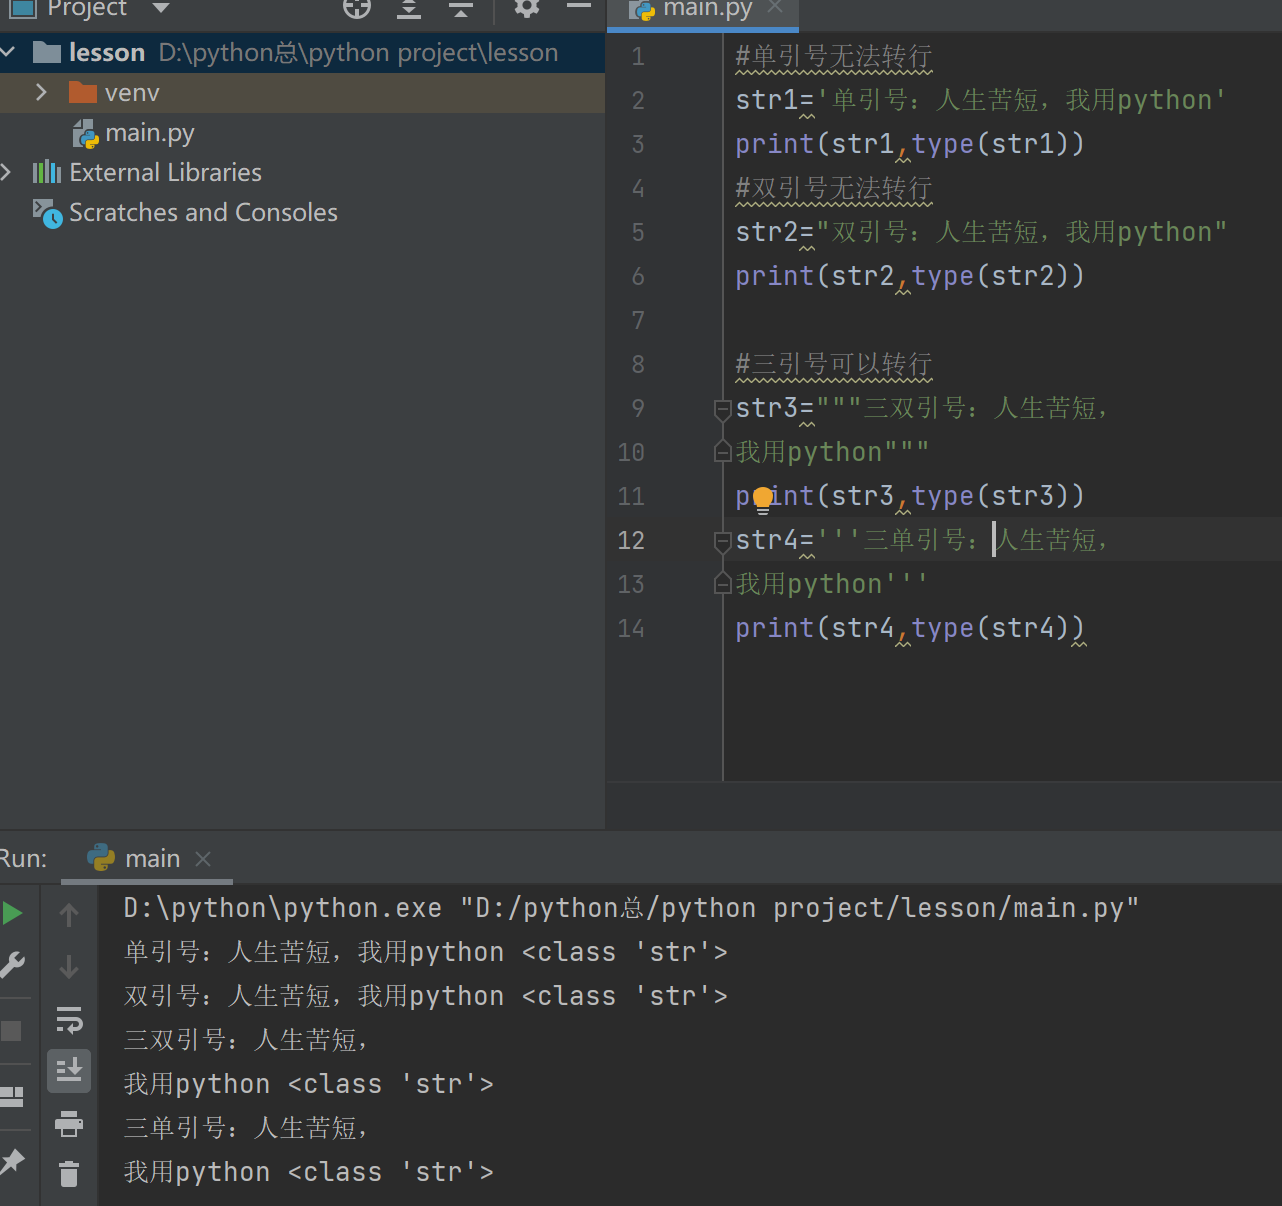Click line number 7 in the gutter
The height and width of the screenshot is (1206, 1282).
(x=638, y=321)
